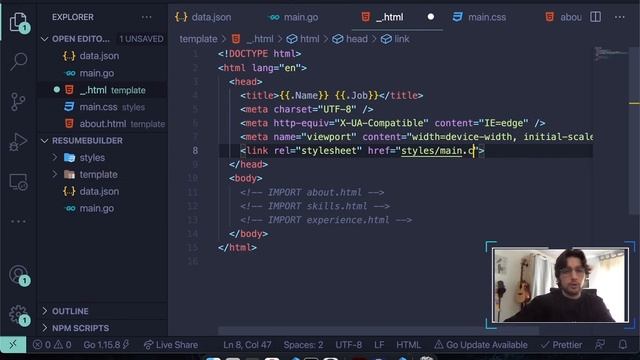The image size is (640, 360).
Task: Place cursor on DOCTYPE html line
Action: coord(259,54)
